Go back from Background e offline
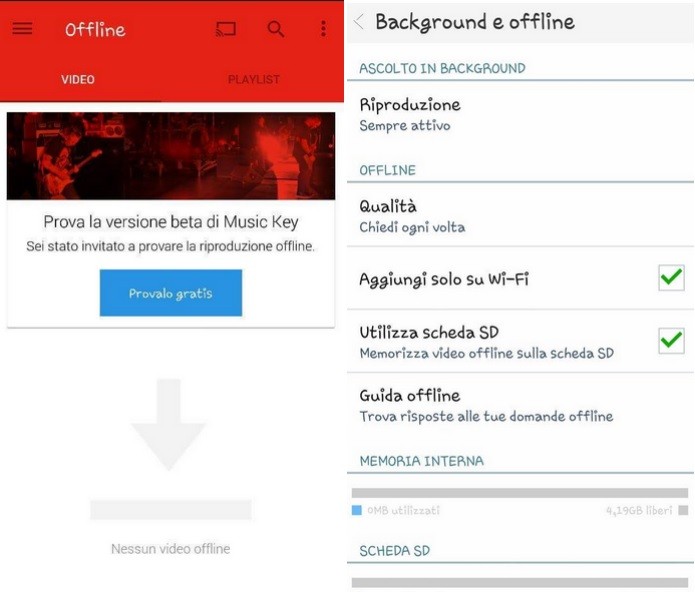Image resolution: width=695 pixels, height=605 pixels. point(360,21)
